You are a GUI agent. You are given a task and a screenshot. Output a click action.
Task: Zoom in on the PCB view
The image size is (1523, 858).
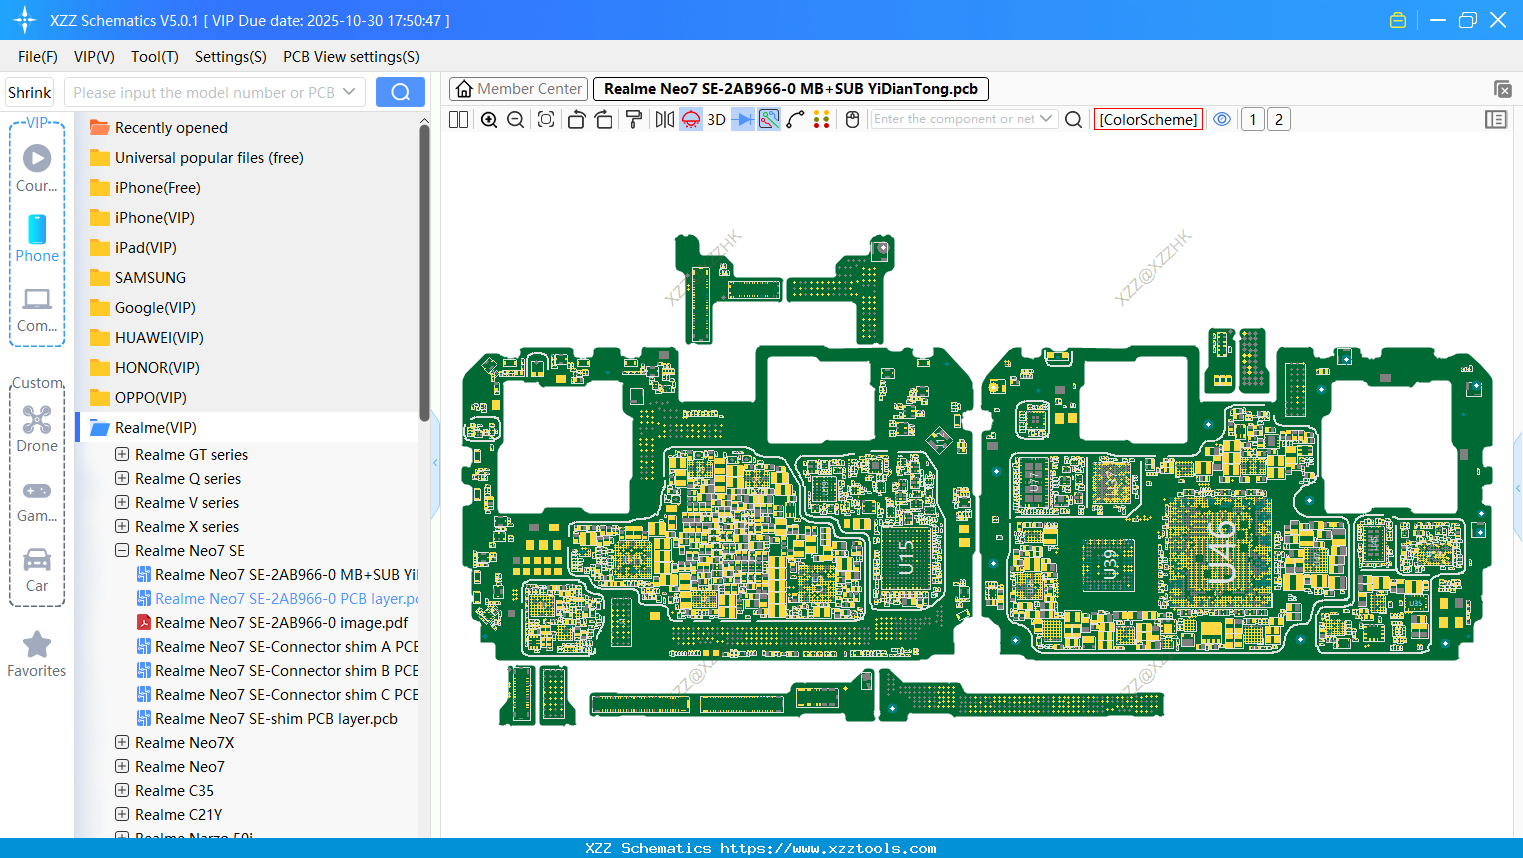[x=489, y=119]
